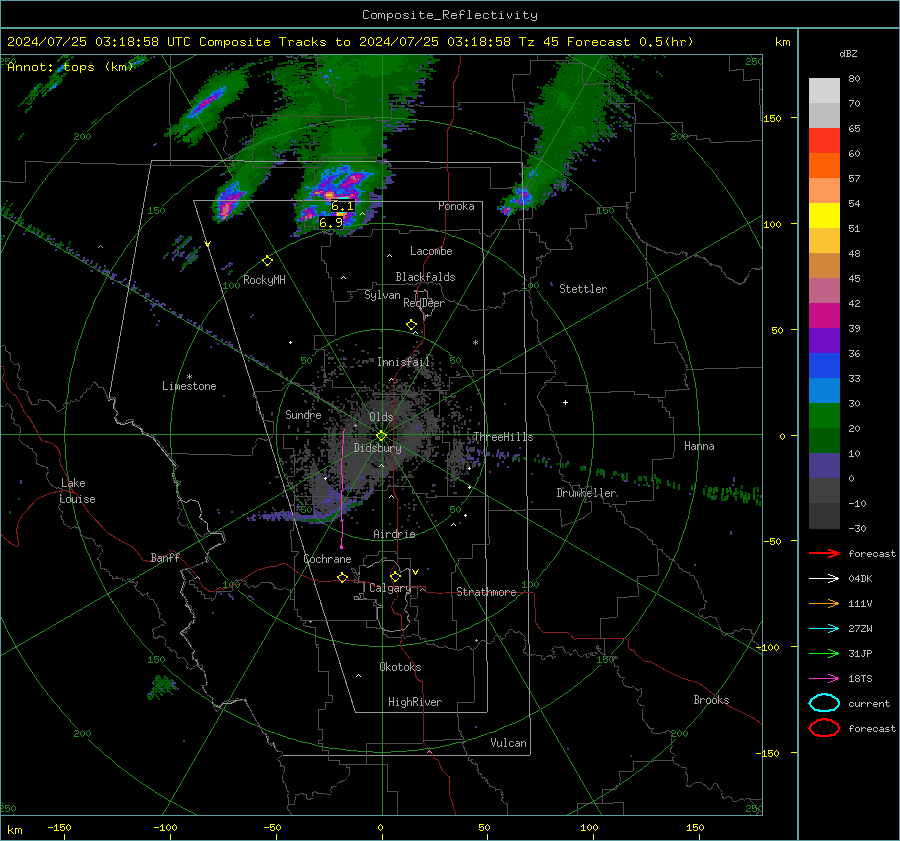The width and height of the screenshot is (900, 841).
Task: Click the white 04DK arrow legend icon
Action: click(824, 578)
